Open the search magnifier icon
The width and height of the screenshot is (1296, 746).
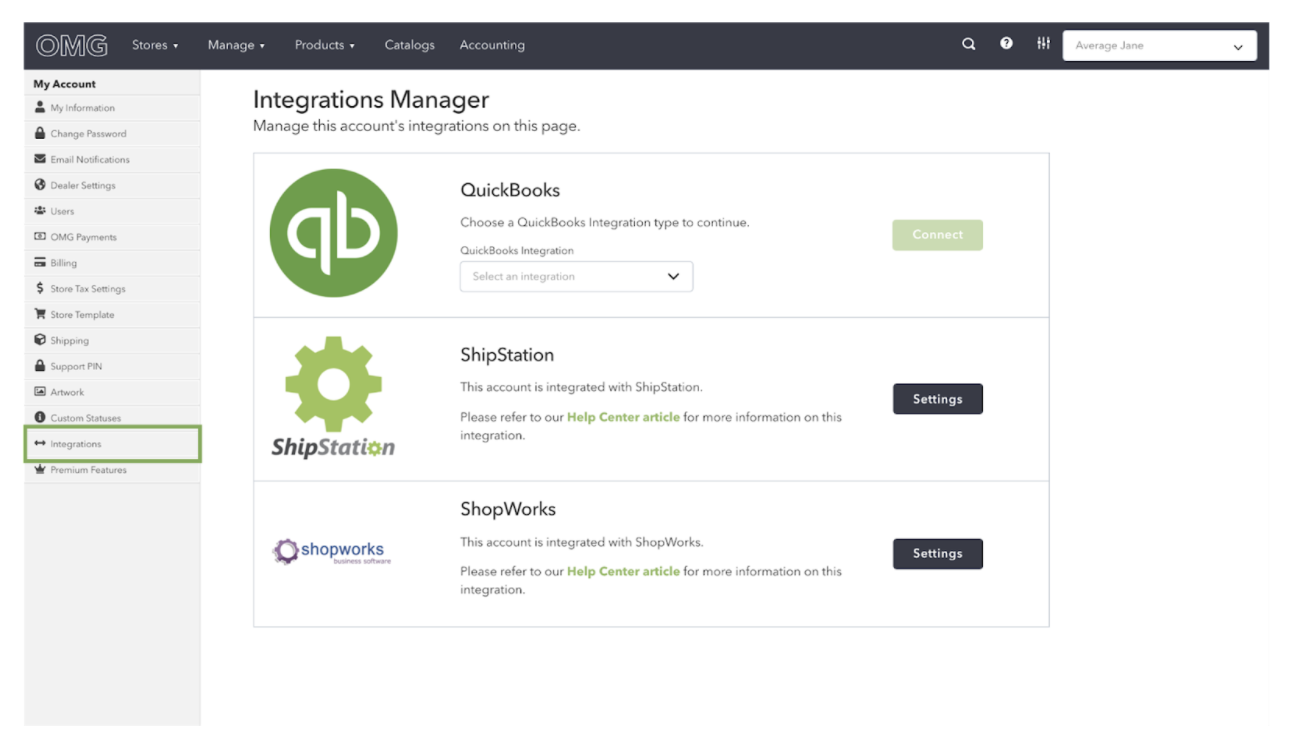(x=968, y=44)
